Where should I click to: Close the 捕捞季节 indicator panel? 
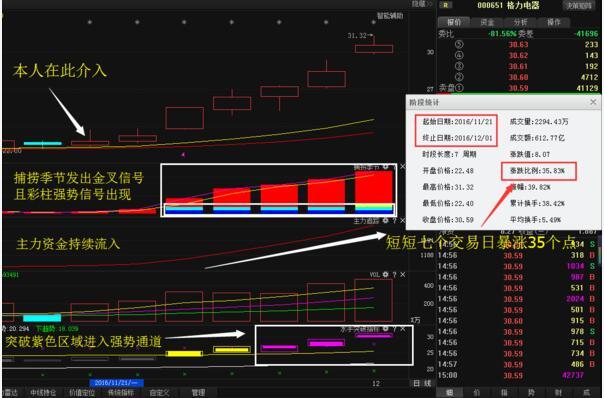tap(403, 167)
